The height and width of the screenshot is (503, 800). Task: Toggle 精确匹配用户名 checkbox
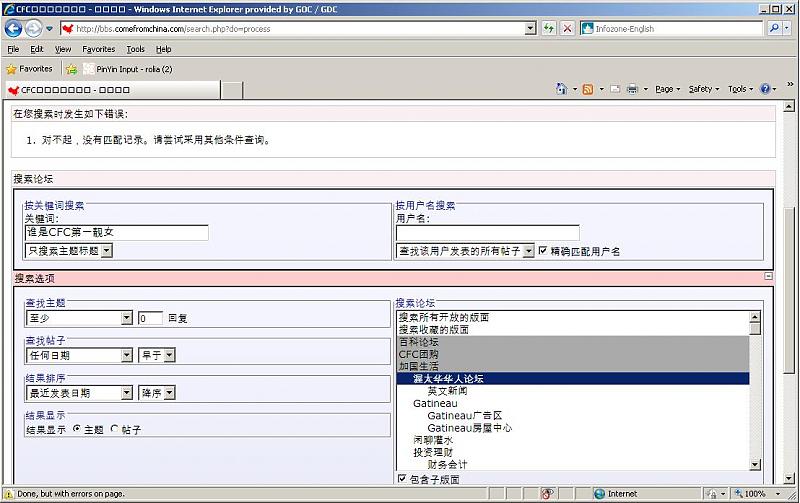click(543, 251)
